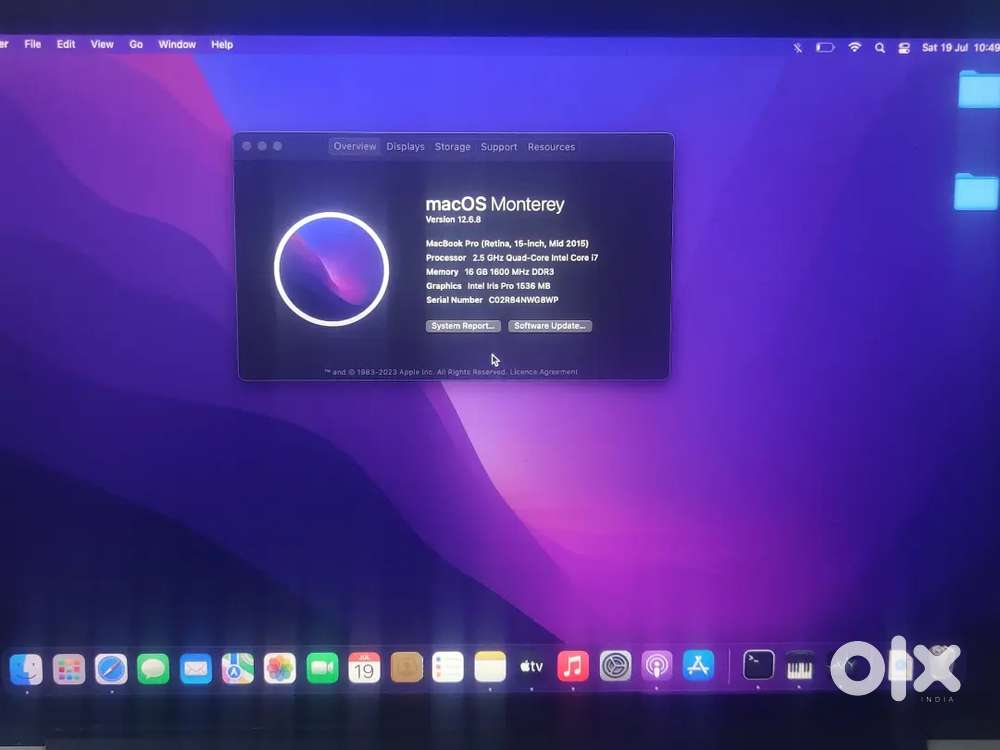Image resolution: width=1000 pixels, height=750 pixels.
Task: Launch Safari from the Dock
Action: coord(111,668)
